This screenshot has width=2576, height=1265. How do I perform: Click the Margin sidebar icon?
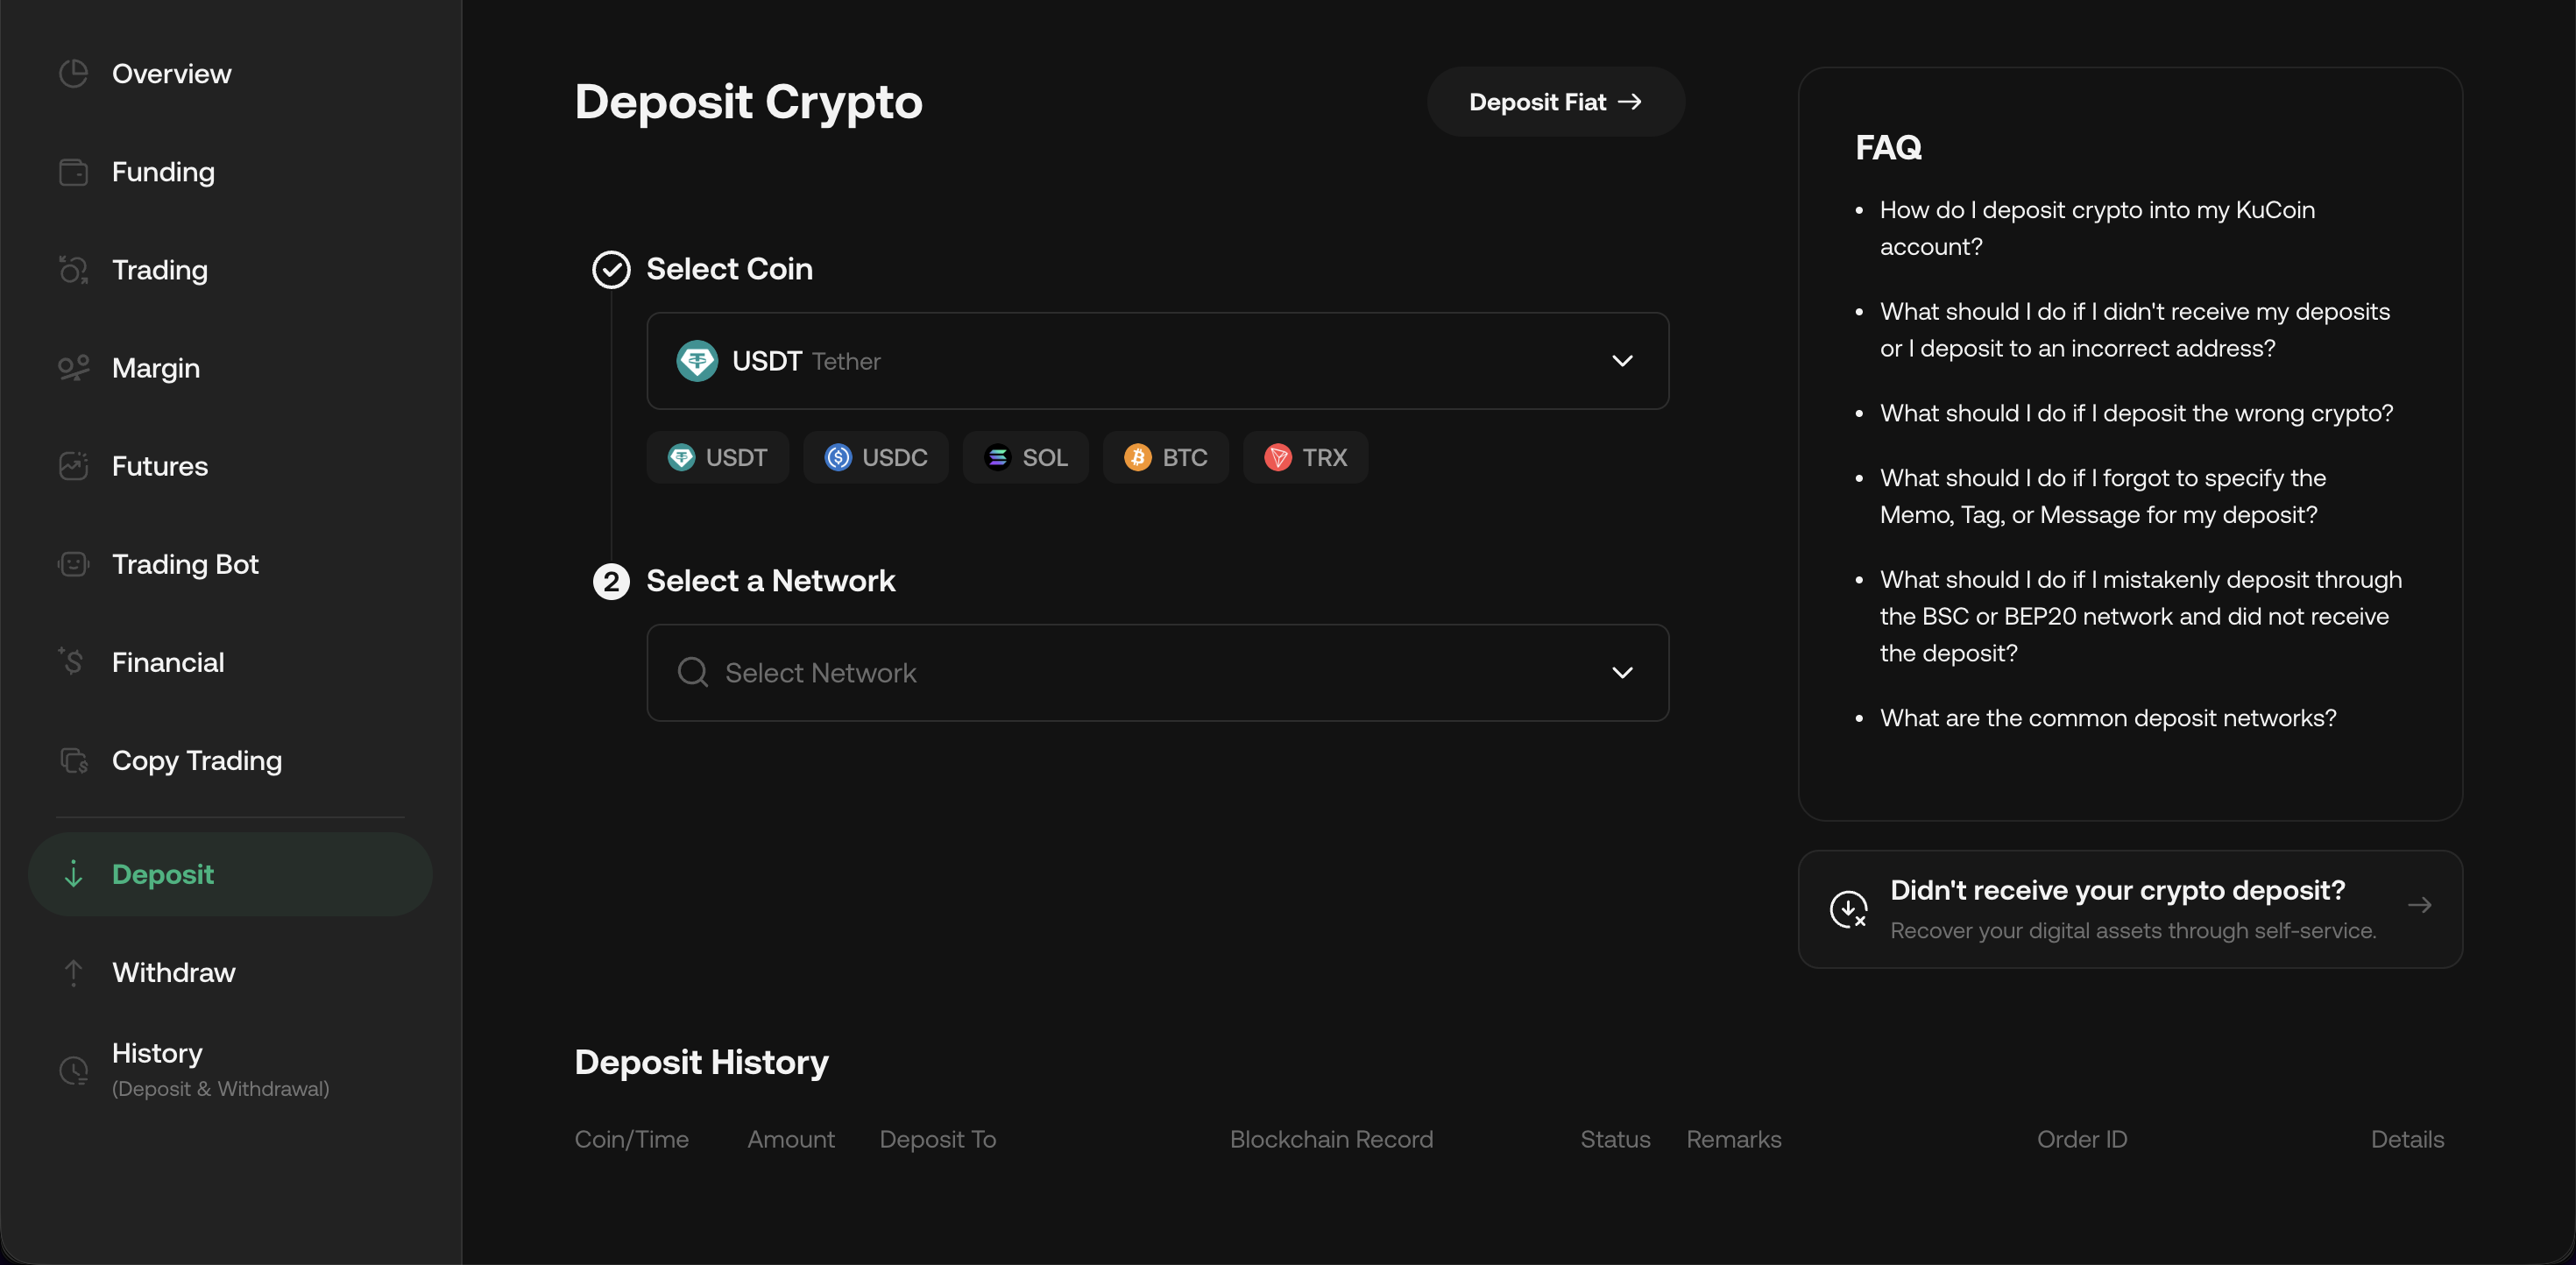73,368
